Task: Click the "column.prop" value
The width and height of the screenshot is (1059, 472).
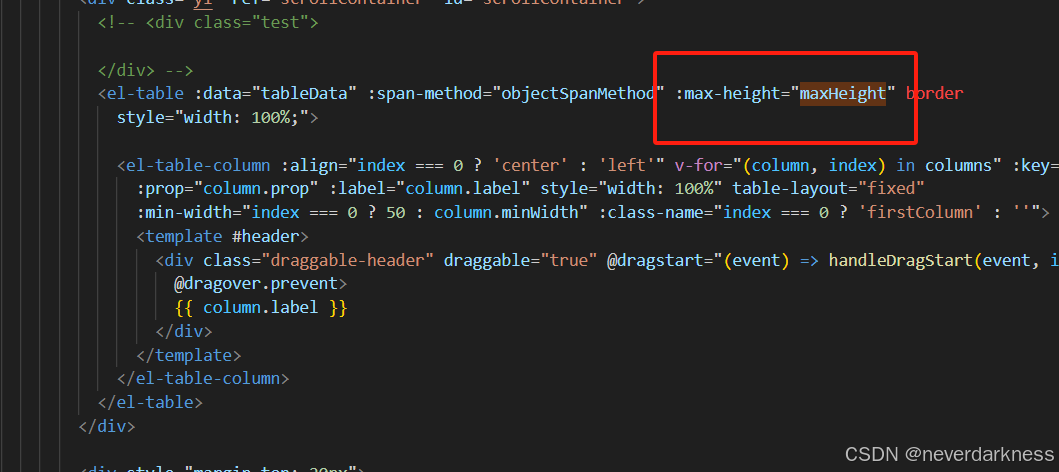Action: [256, 189]
